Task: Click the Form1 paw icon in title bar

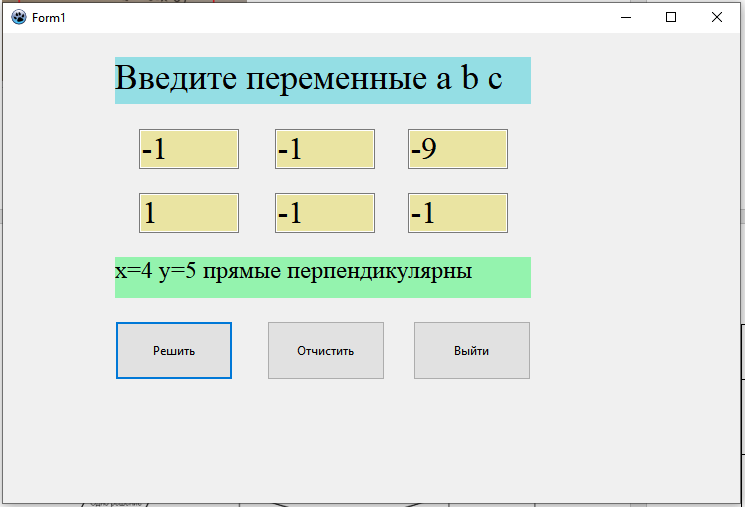Action: point(19,18)
